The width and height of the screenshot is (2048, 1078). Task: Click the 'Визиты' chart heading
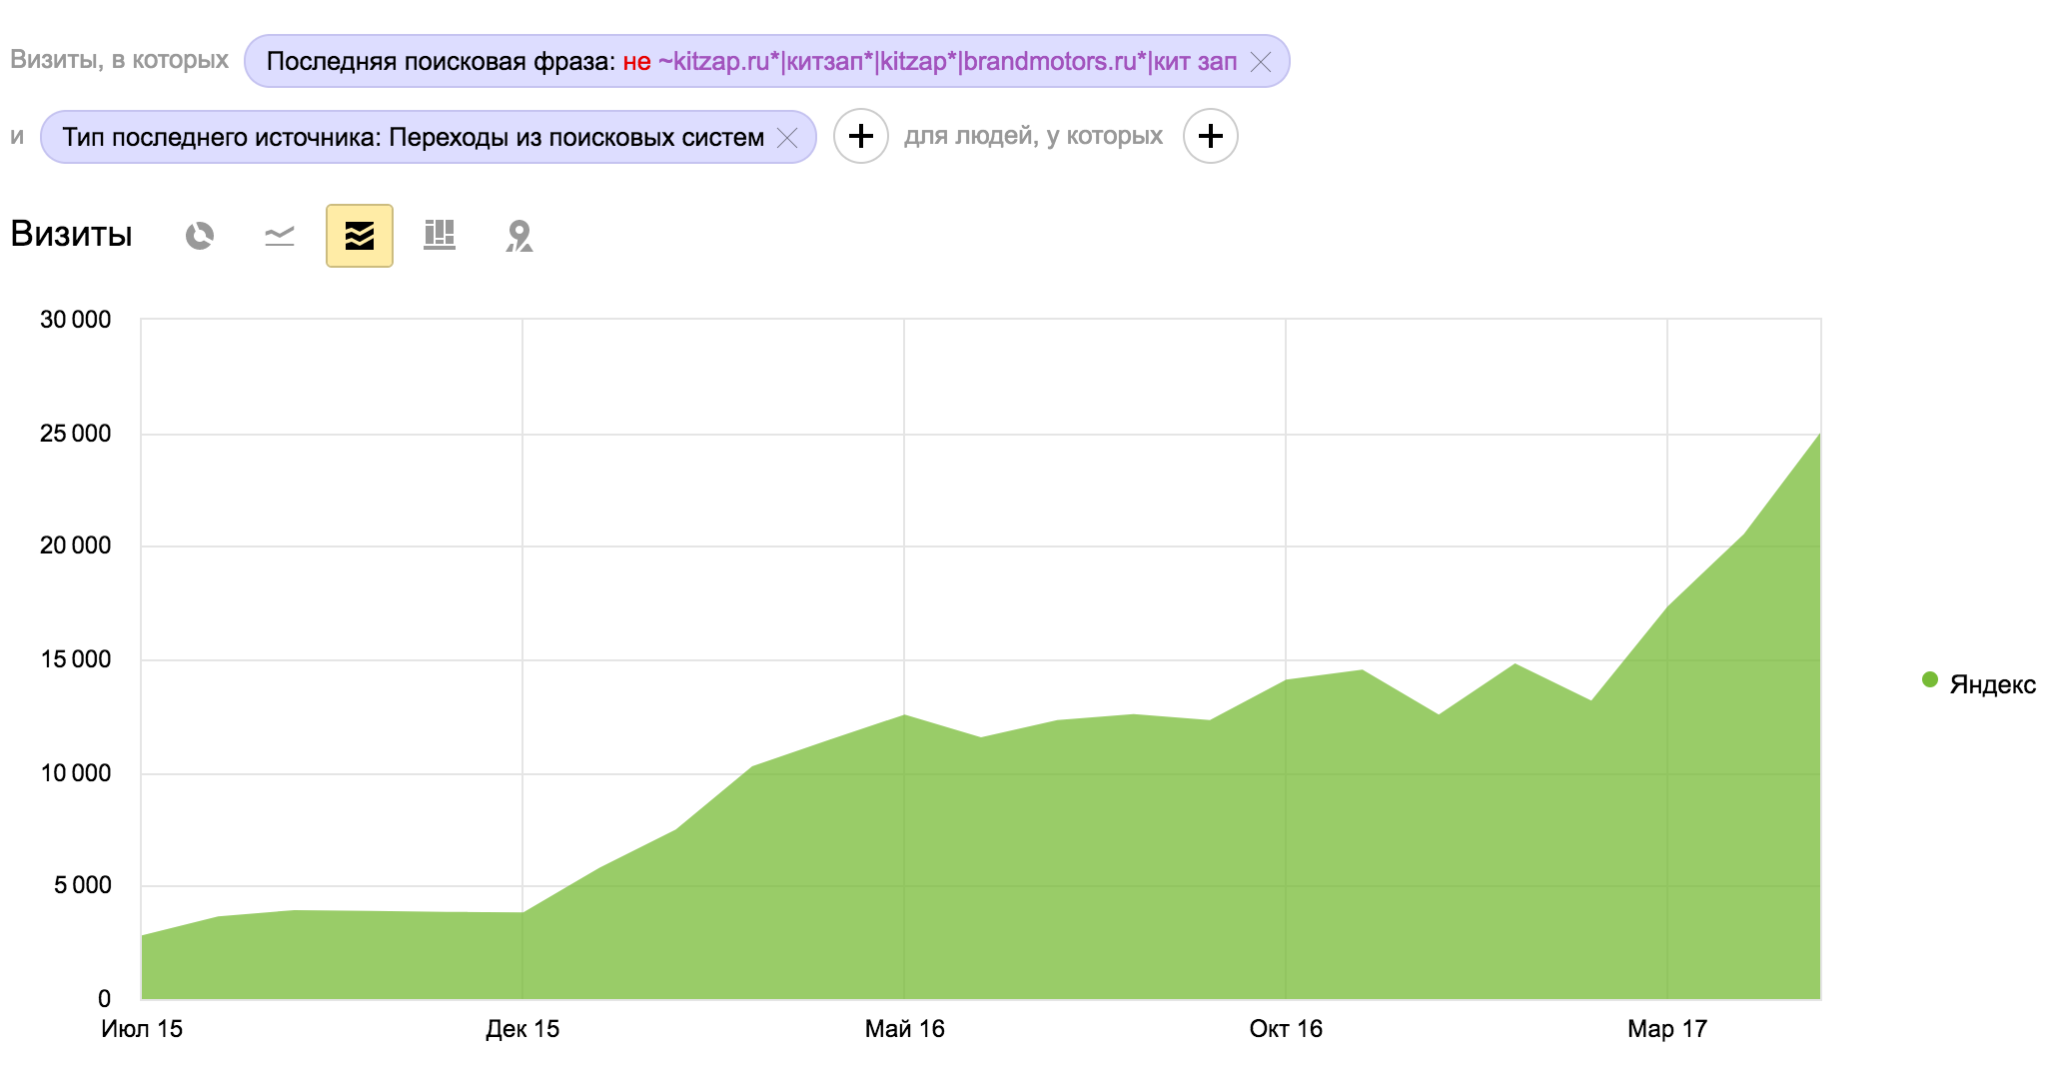pos(71,234)
